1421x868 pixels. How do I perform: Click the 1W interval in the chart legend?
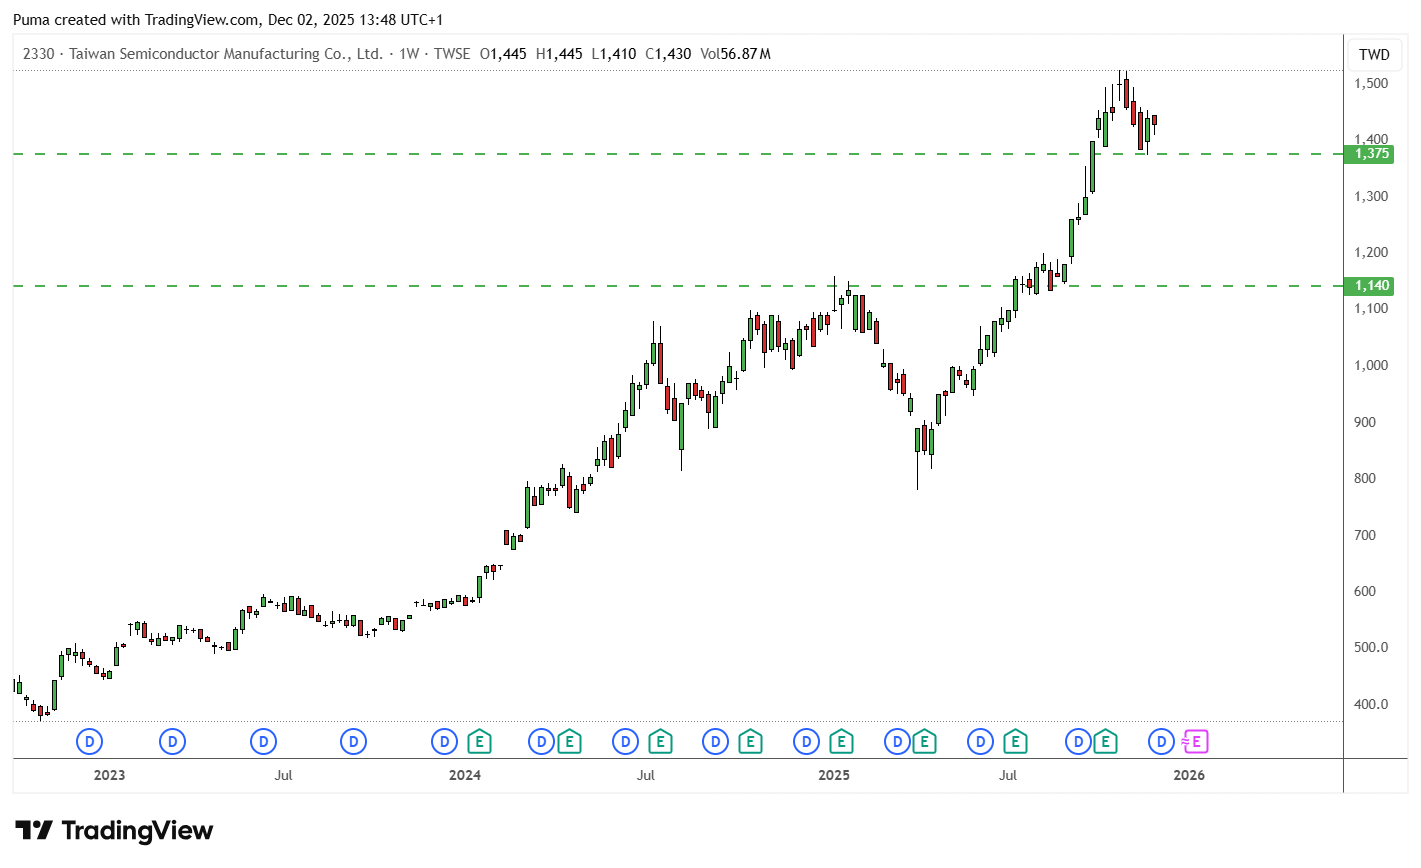tap(409, 54)
